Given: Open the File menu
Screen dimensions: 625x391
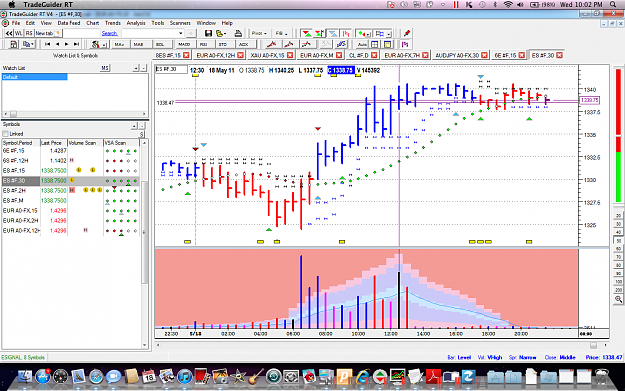Looking at the screenshot, I should point(16,23).
